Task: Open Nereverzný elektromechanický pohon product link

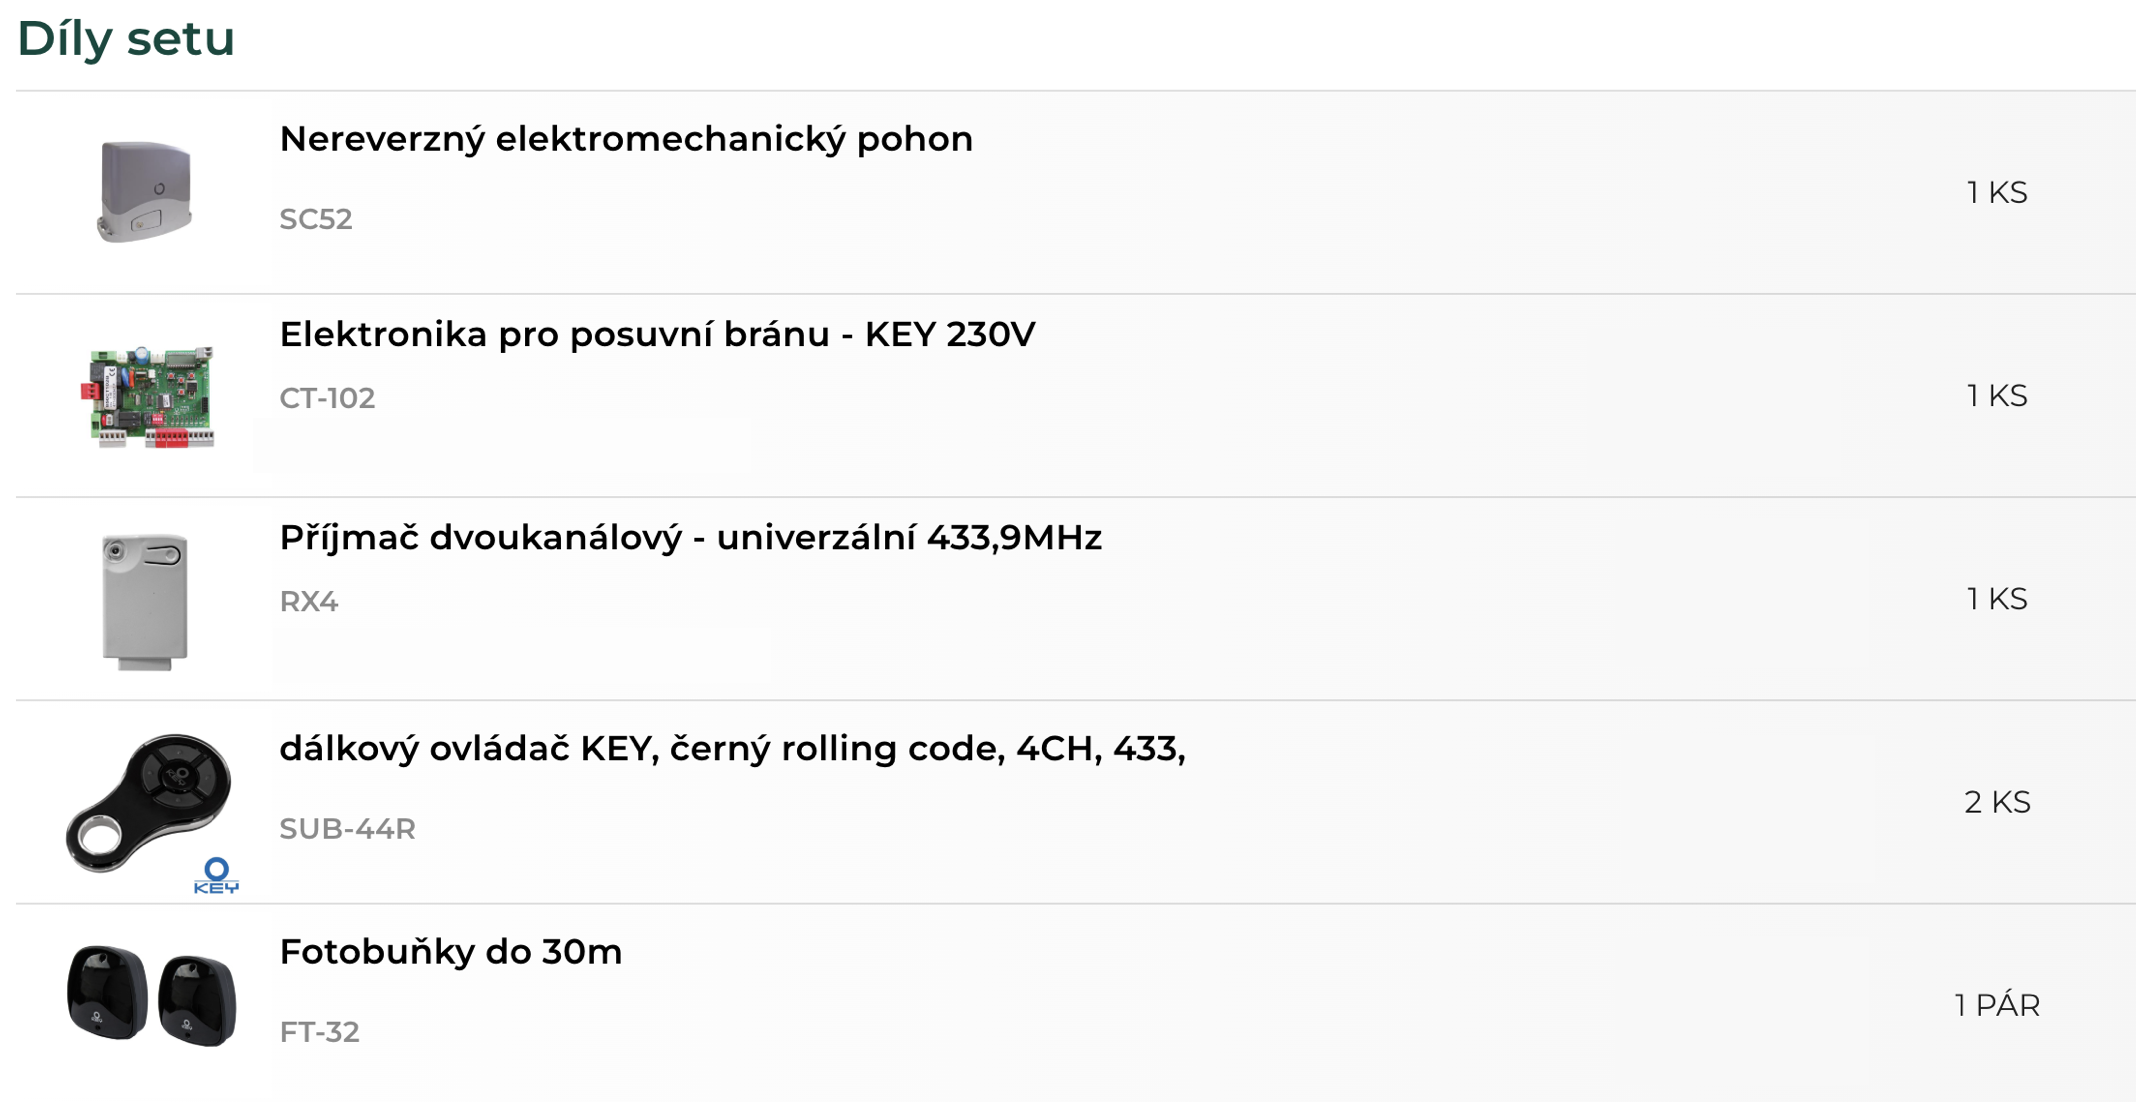Action: point(626,139)
